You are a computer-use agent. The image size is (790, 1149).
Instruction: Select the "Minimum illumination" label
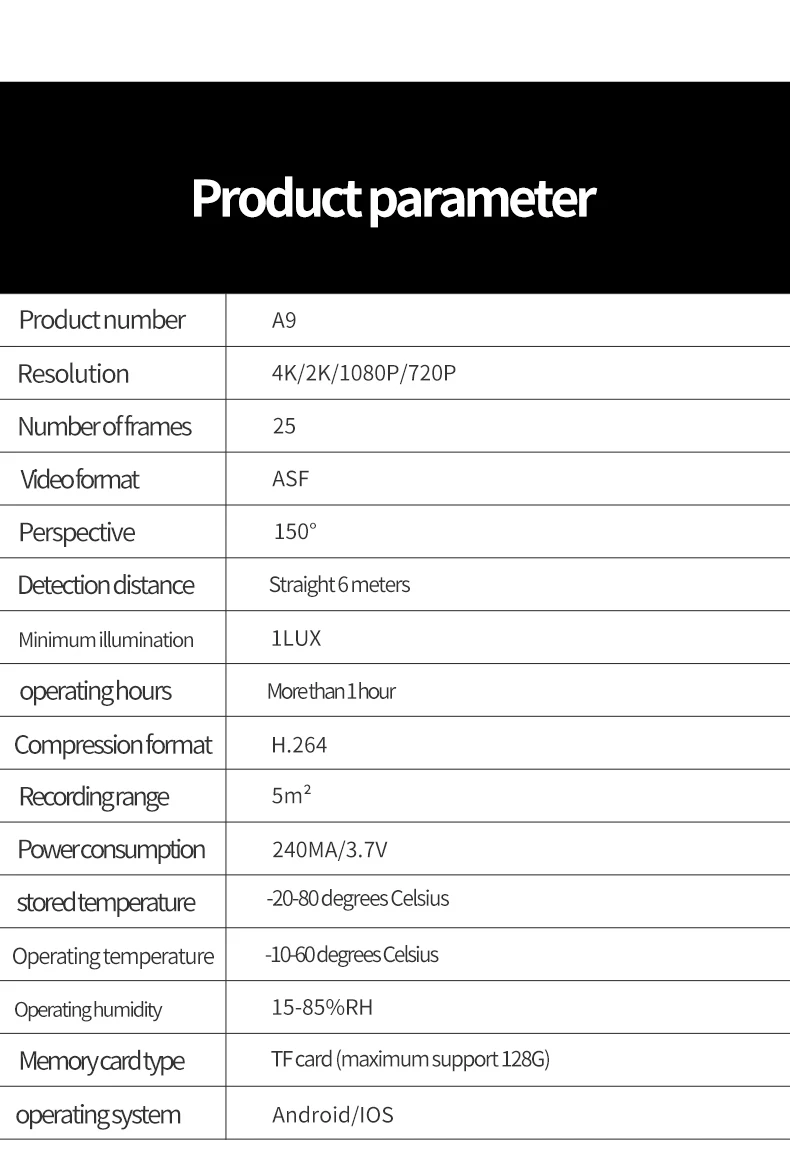click(106, 640)
